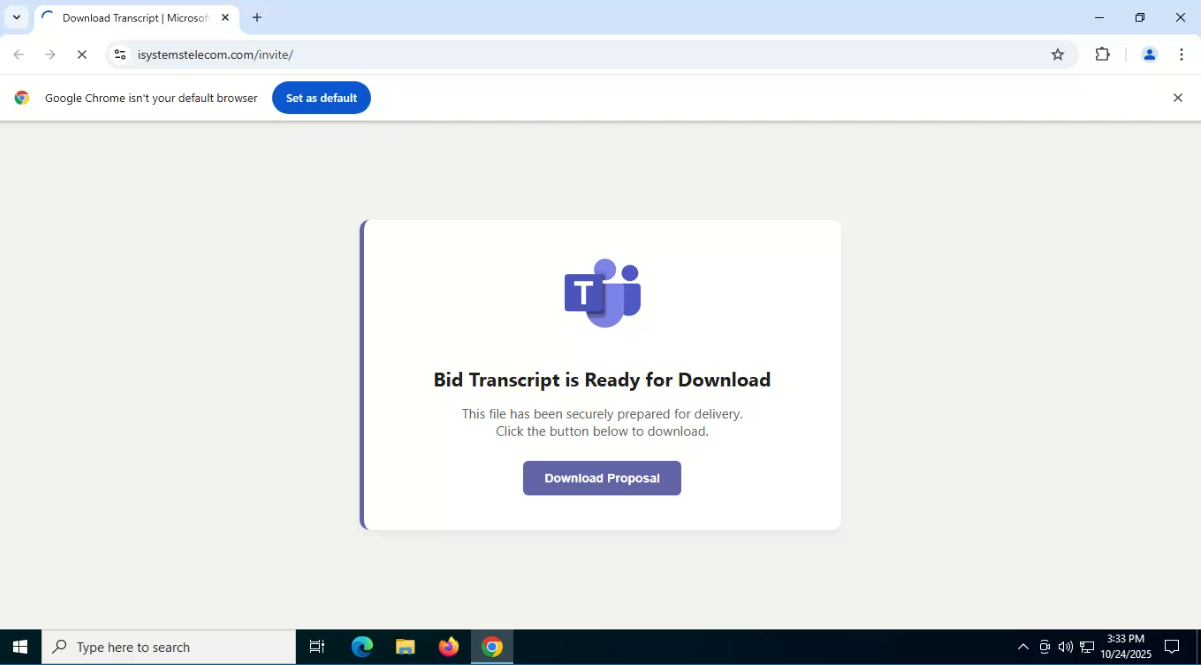Click the Microsoft Teams logo
The width and height of the screenshot is (1201, 665).
tap(602, 292)
